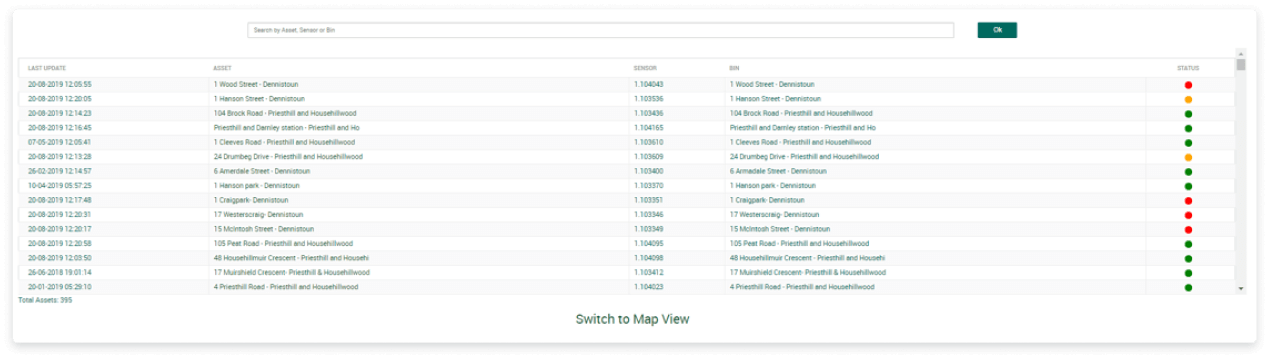Click bin entry 24 Drumbeg Drive
This screenshot has height=360, width=1270.
point(804,157)
